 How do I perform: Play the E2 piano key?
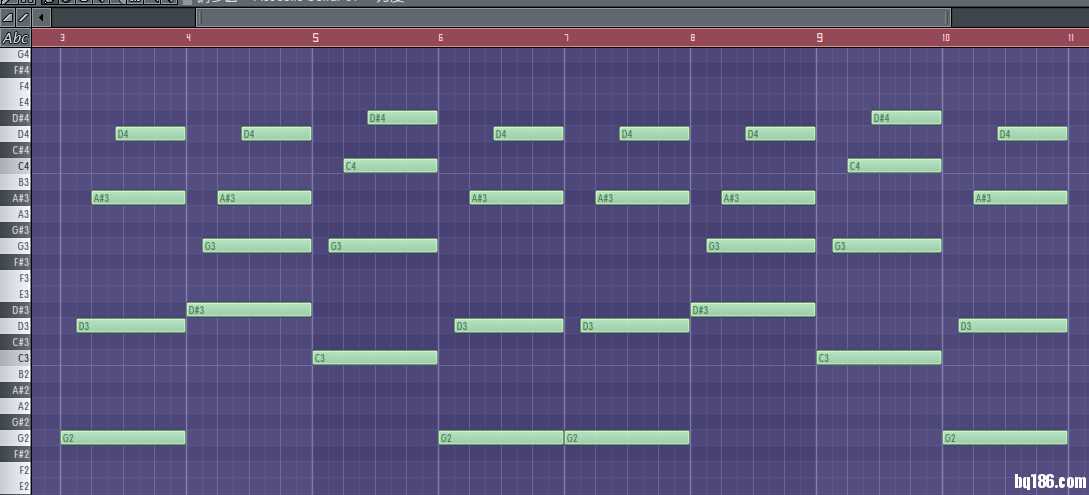[x=16, y=486]
